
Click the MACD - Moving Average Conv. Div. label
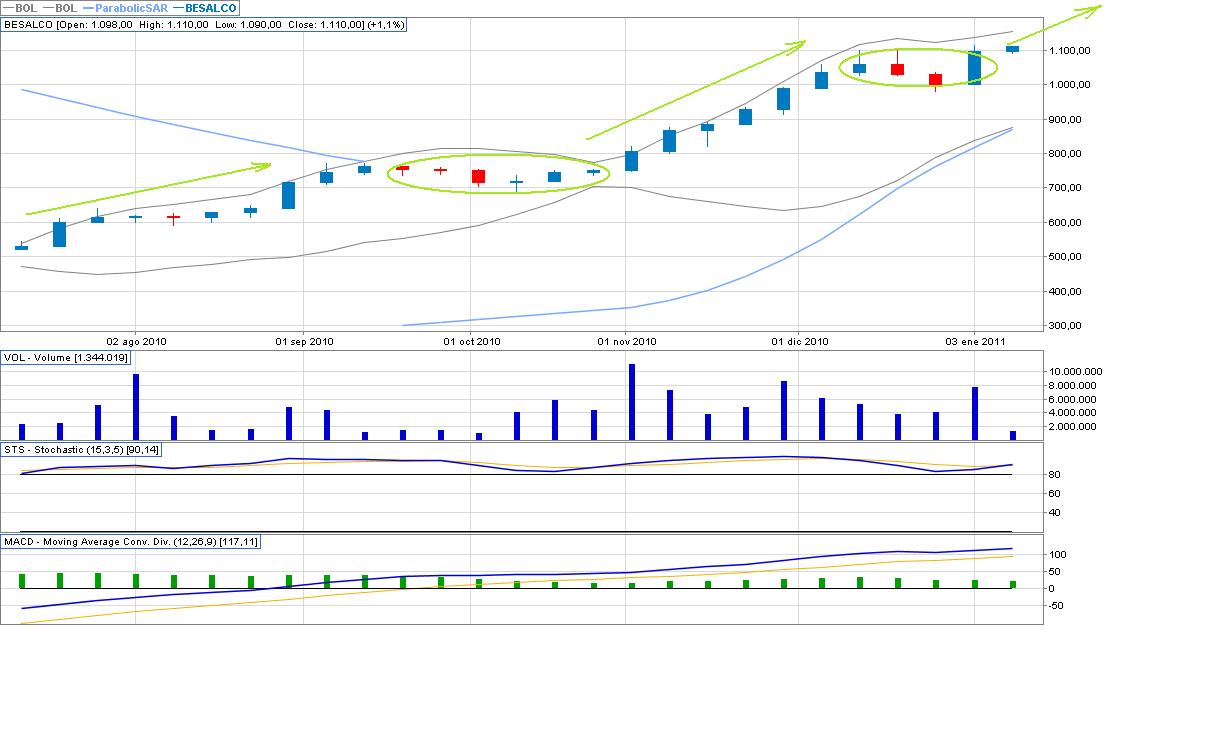[132, 542]
